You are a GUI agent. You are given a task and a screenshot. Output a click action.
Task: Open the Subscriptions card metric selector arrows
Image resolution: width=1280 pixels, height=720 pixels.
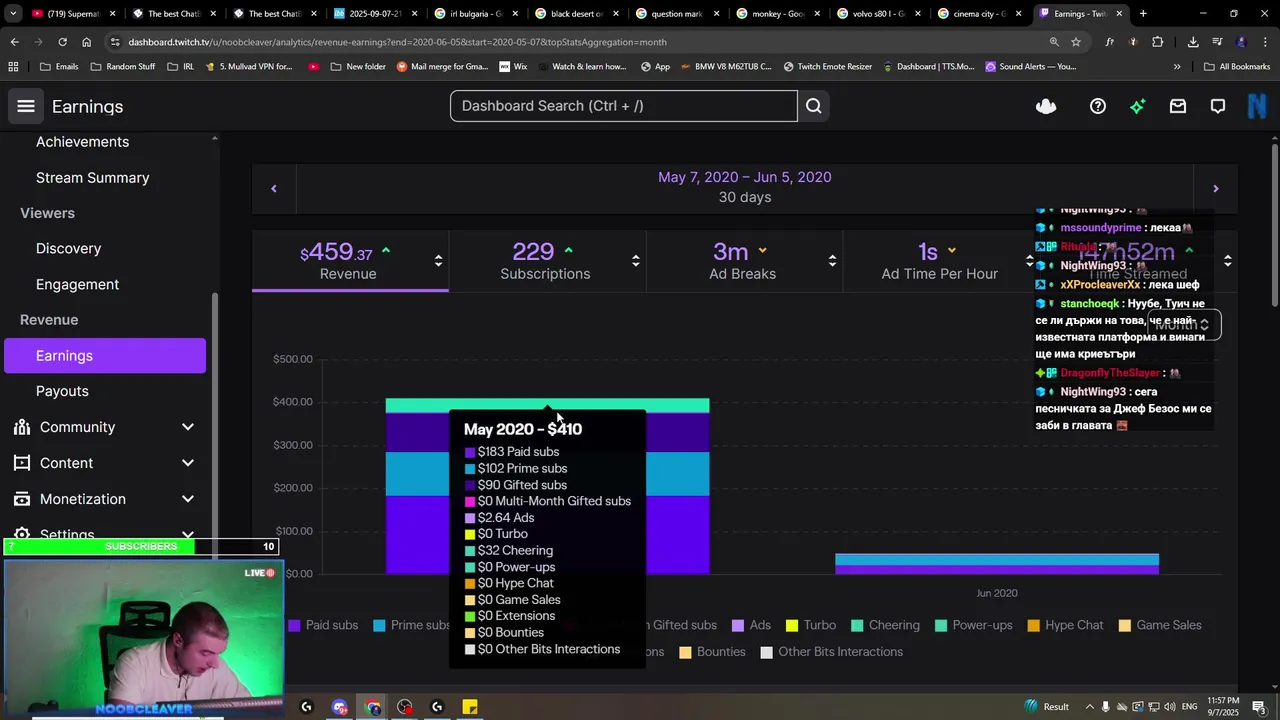[635, 261]
